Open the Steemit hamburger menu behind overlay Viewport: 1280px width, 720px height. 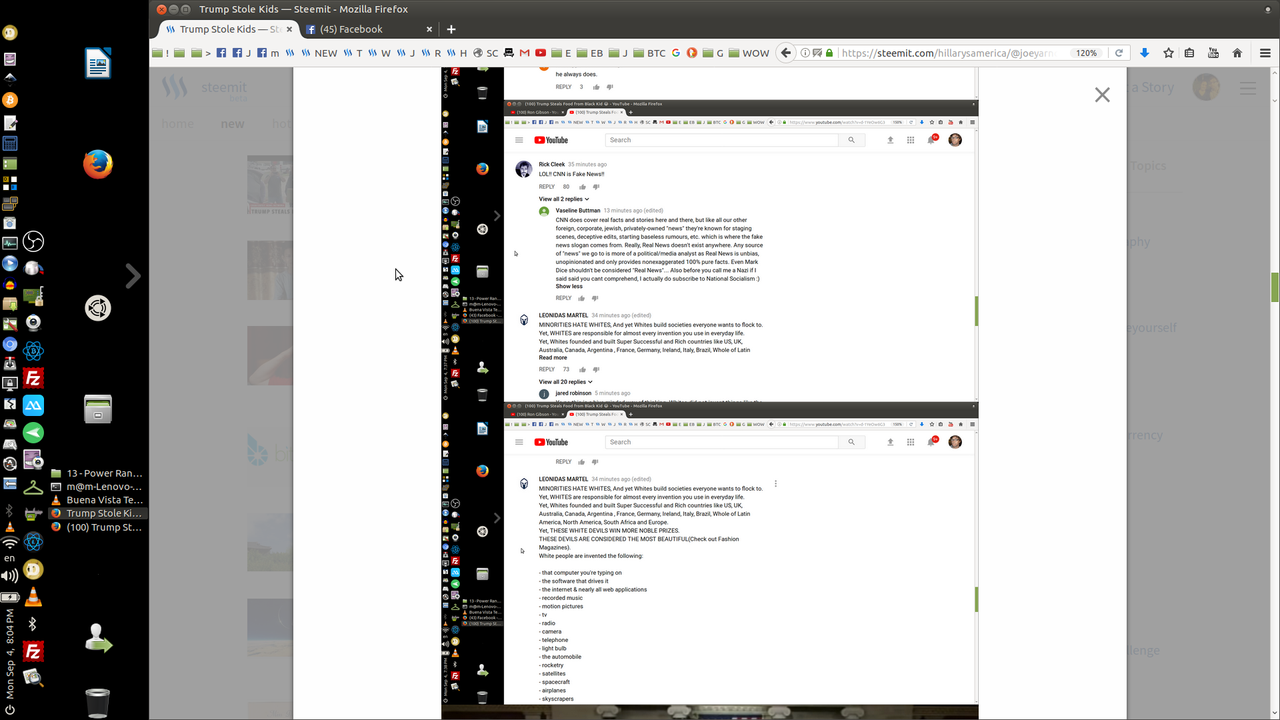click(x=1248, y=88)
